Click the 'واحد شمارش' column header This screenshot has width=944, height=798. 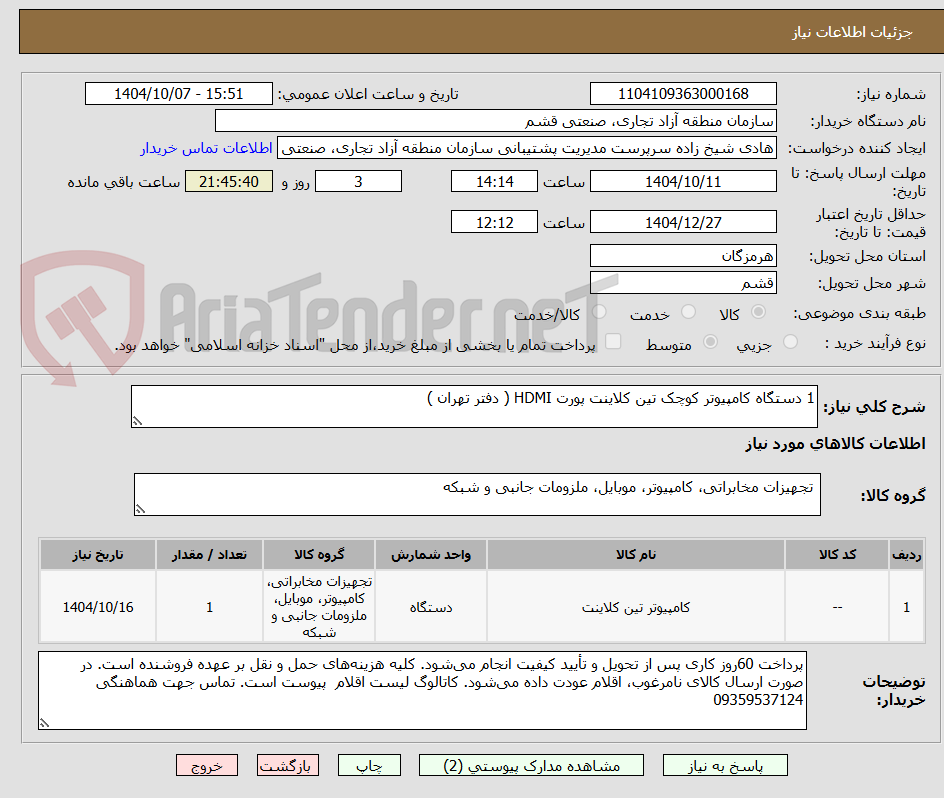coord(430,555)
